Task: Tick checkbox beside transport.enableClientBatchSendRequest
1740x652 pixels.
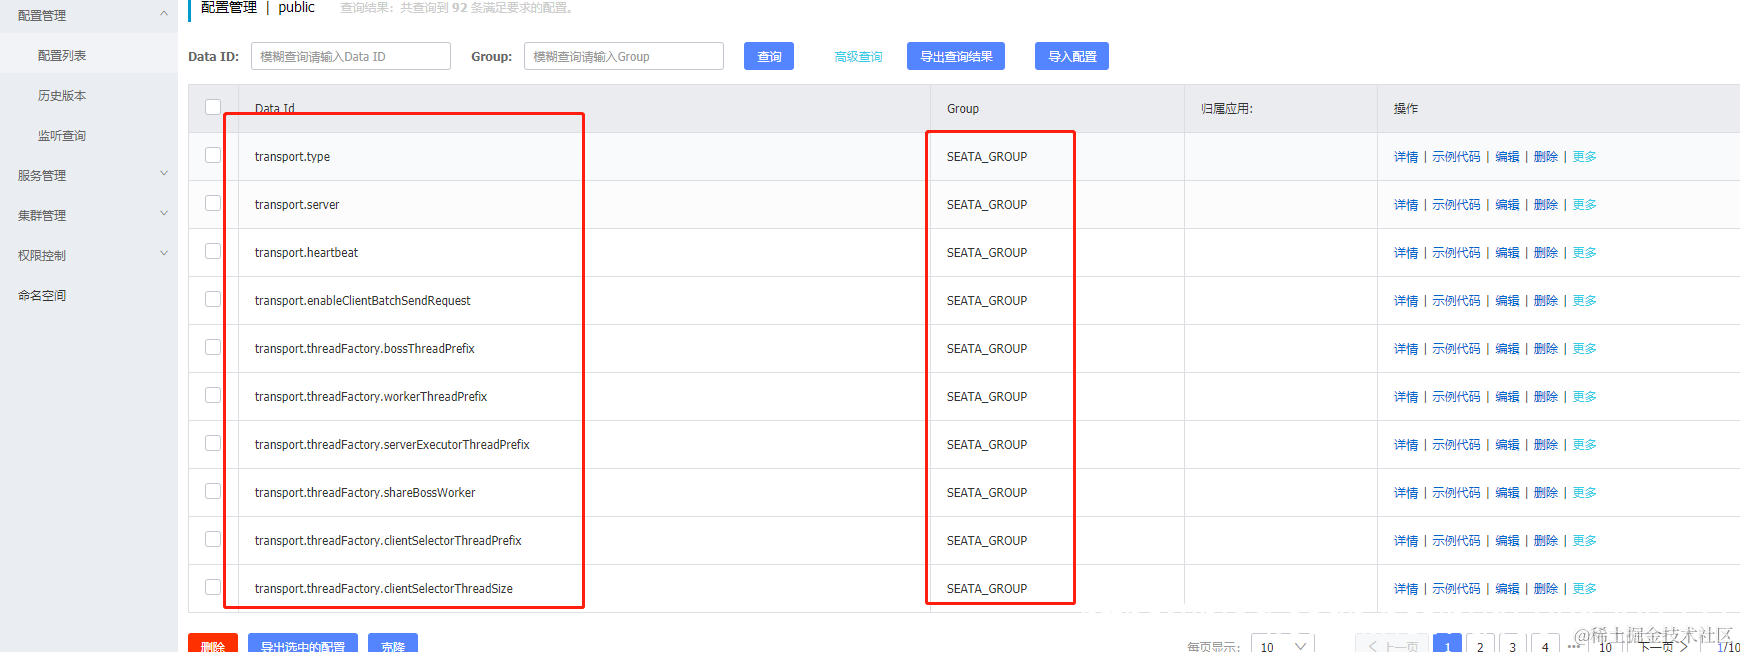Action: [213, 299]
